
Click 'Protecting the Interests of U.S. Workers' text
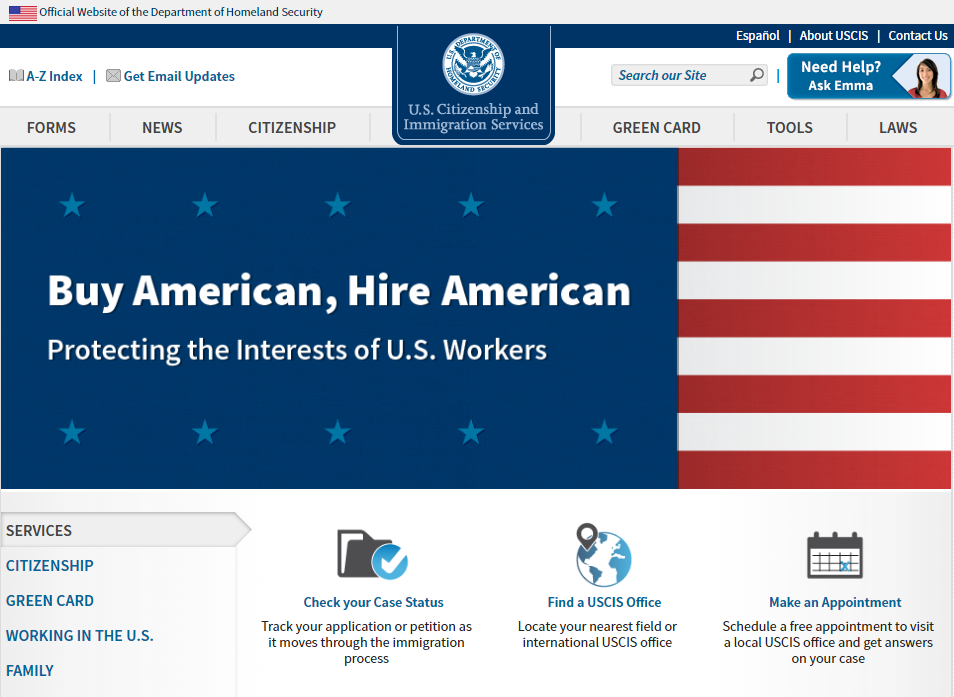(297, 350)
